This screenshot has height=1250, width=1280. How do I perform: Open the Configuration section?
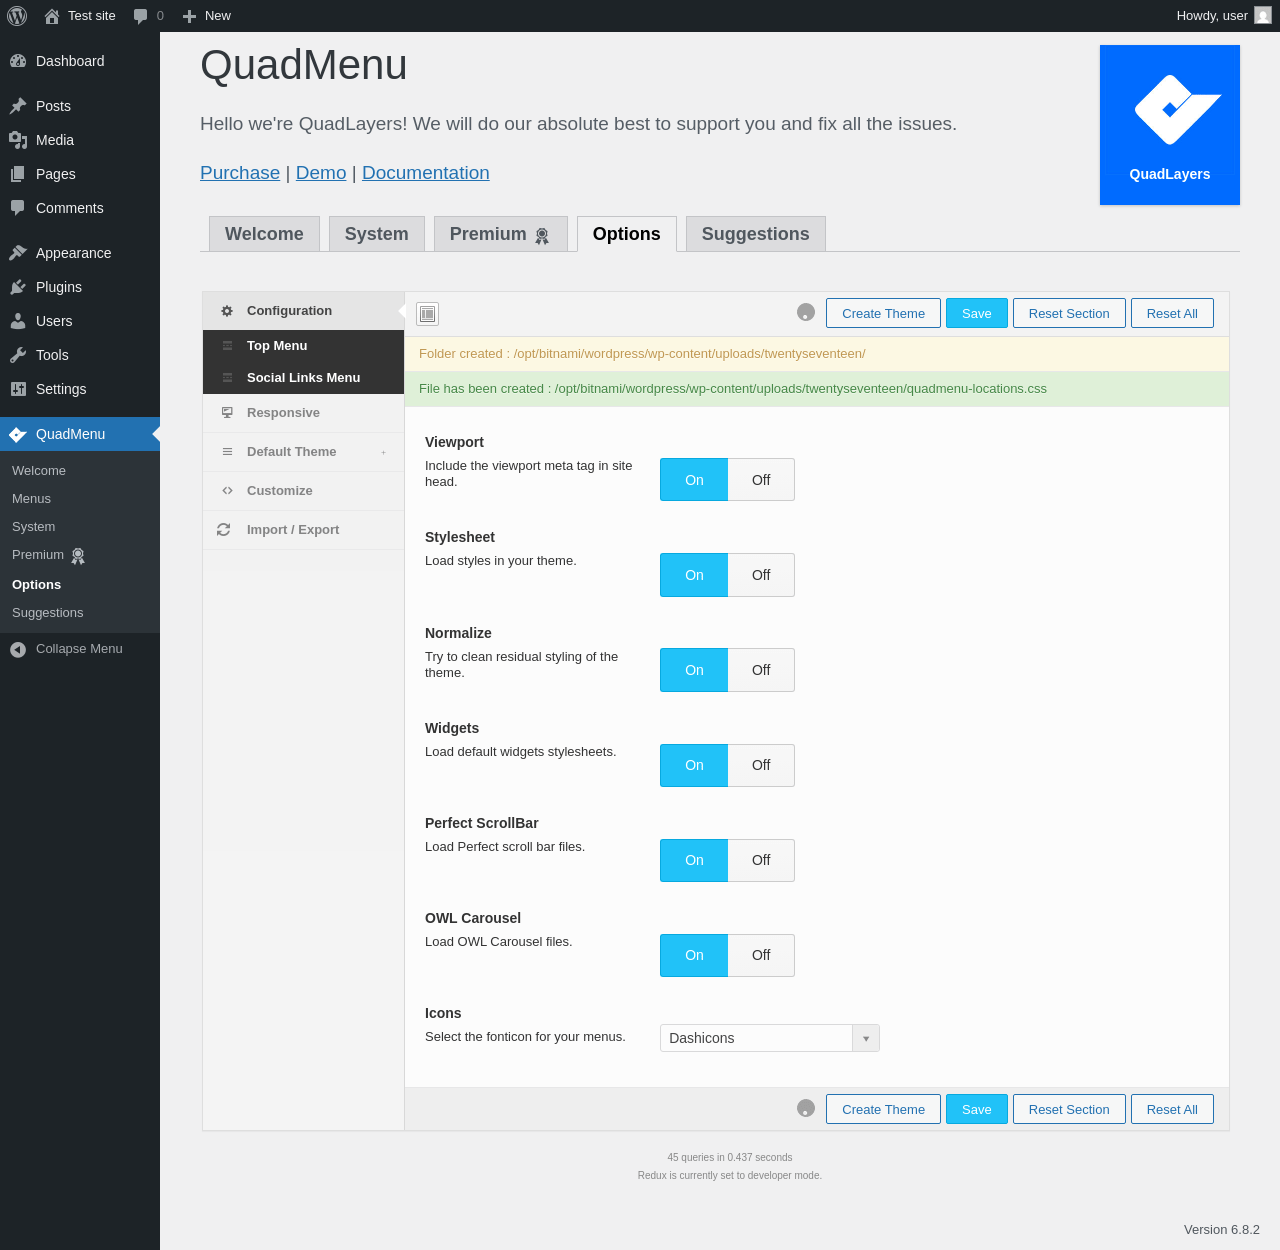pos(303,311)
